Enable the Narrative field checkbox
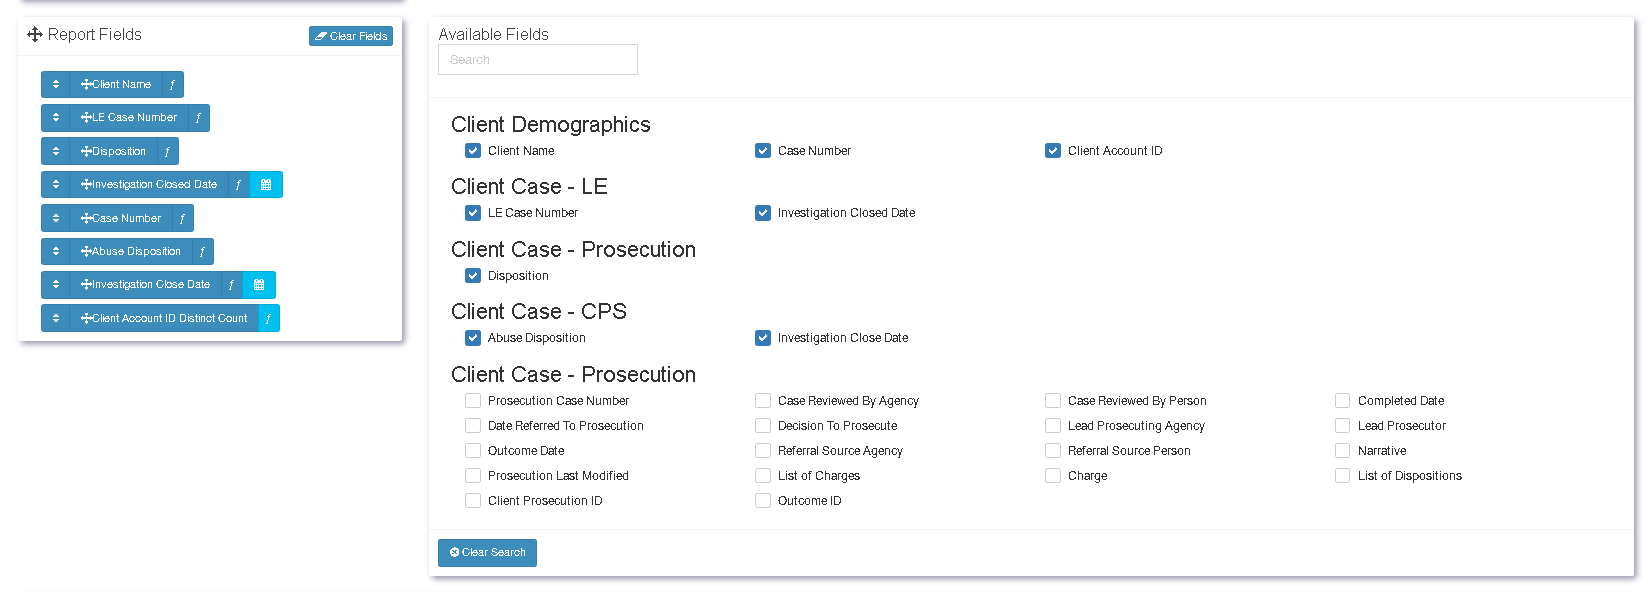1652x592 pixels. pos(1343,451)
